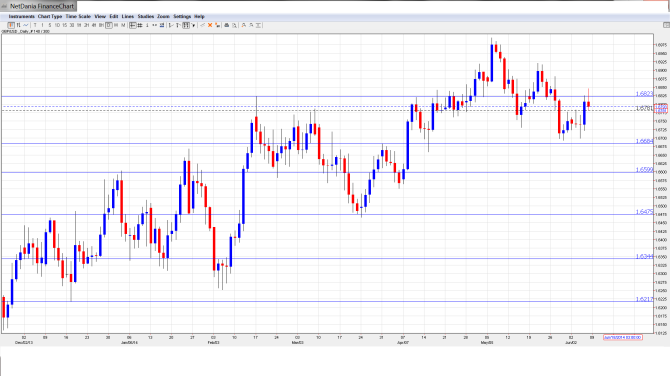Toggle the Daily (D) time scale button
Image resolution: width=670 pixels, height=376 pixels.
point(109,25)
